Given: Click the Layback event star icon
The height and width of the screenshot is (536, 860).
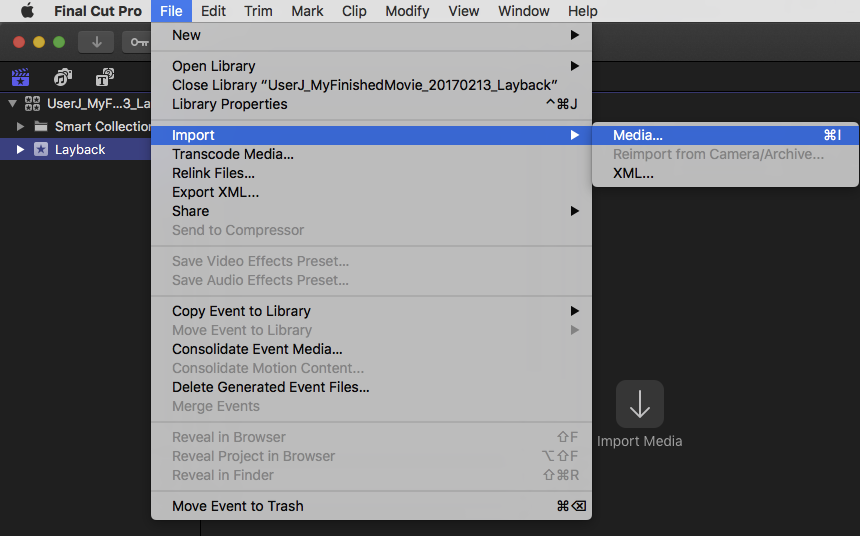Looking at the screenshot, I should [41, 149].
